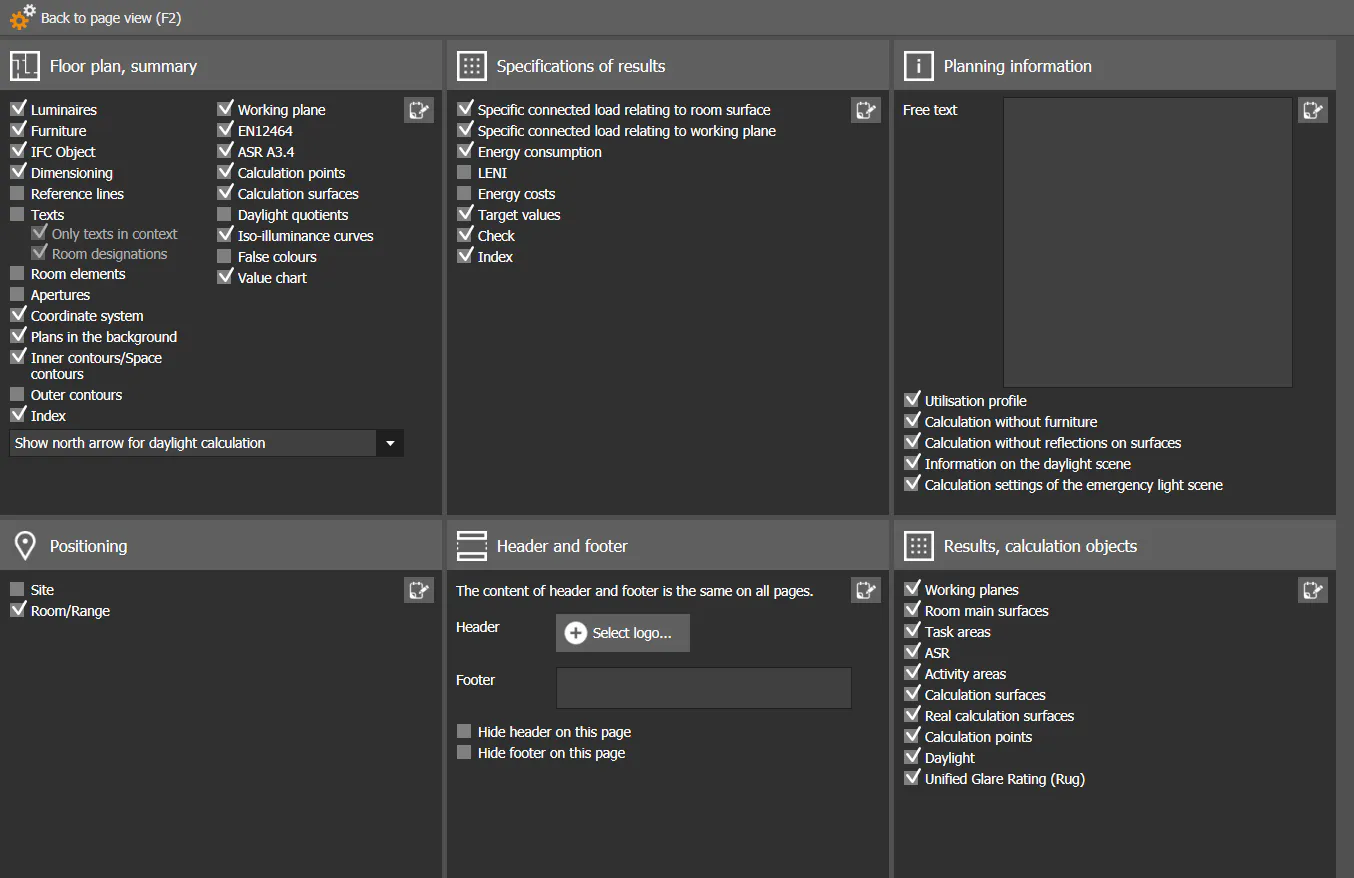Click into the Free text area
This screenshot has height=878, width=1354.
tap(1147, 242)
